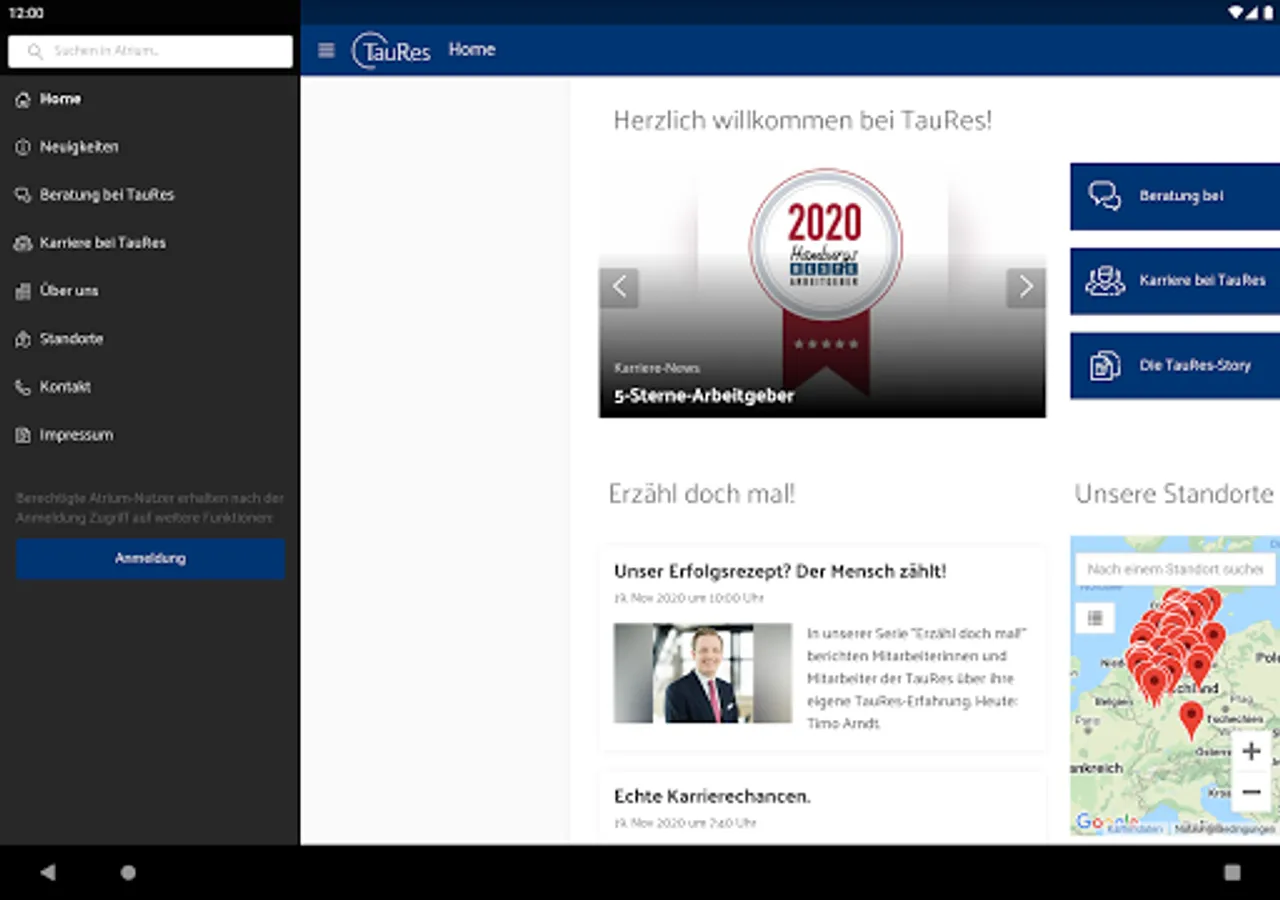This screenshot has width=1280, height=900.
Task: Click the Beratung bei TauRes chat icon in sidebar
Action: tap(23, 195)
